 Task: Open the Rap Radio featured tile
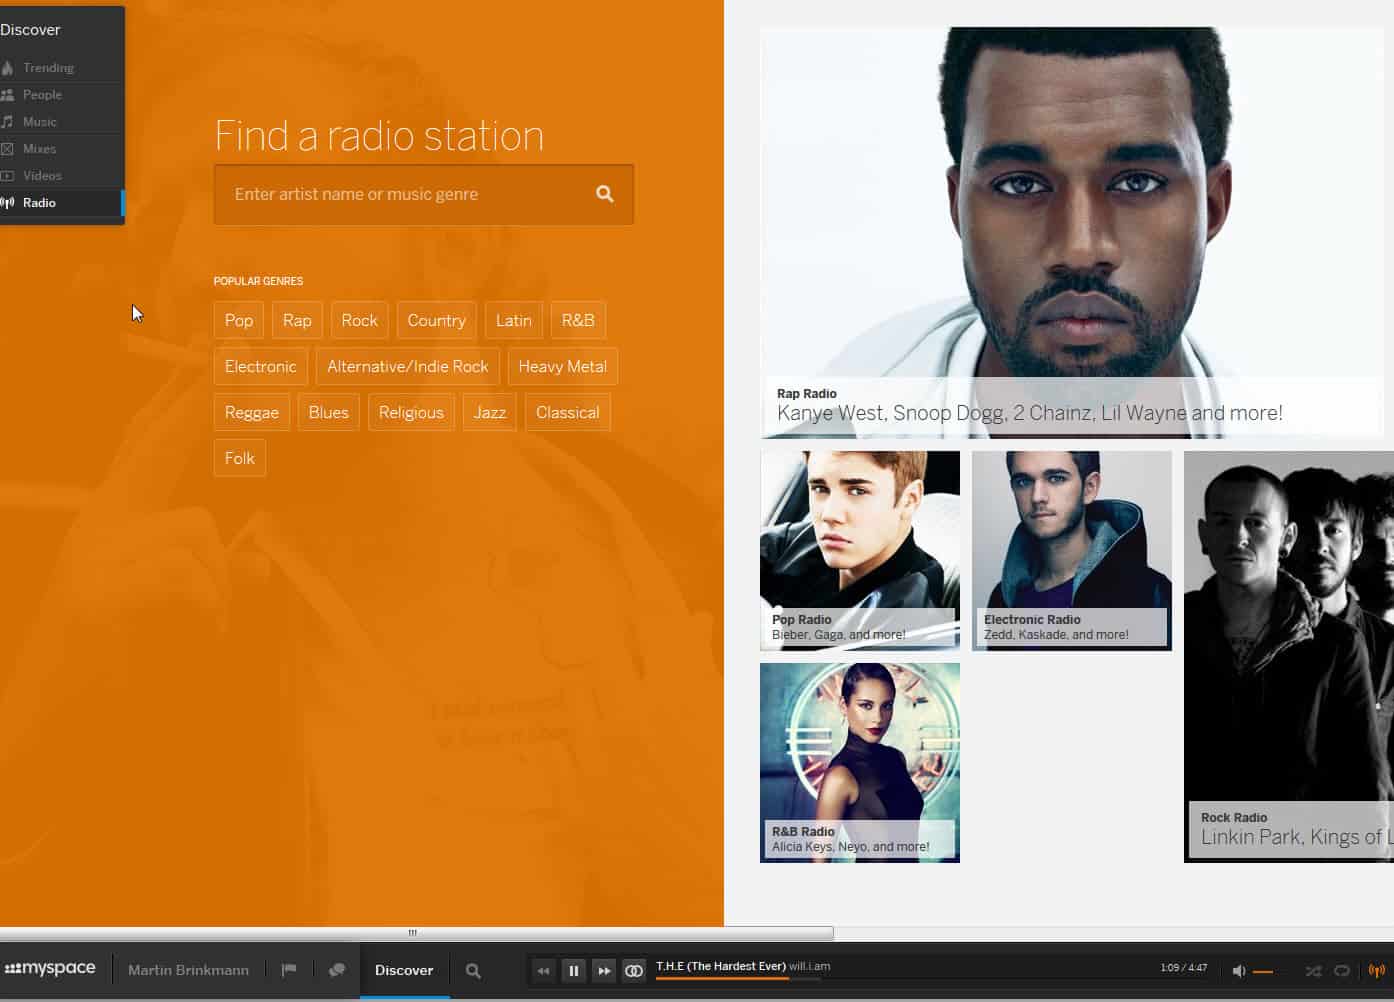[1071, 233]
